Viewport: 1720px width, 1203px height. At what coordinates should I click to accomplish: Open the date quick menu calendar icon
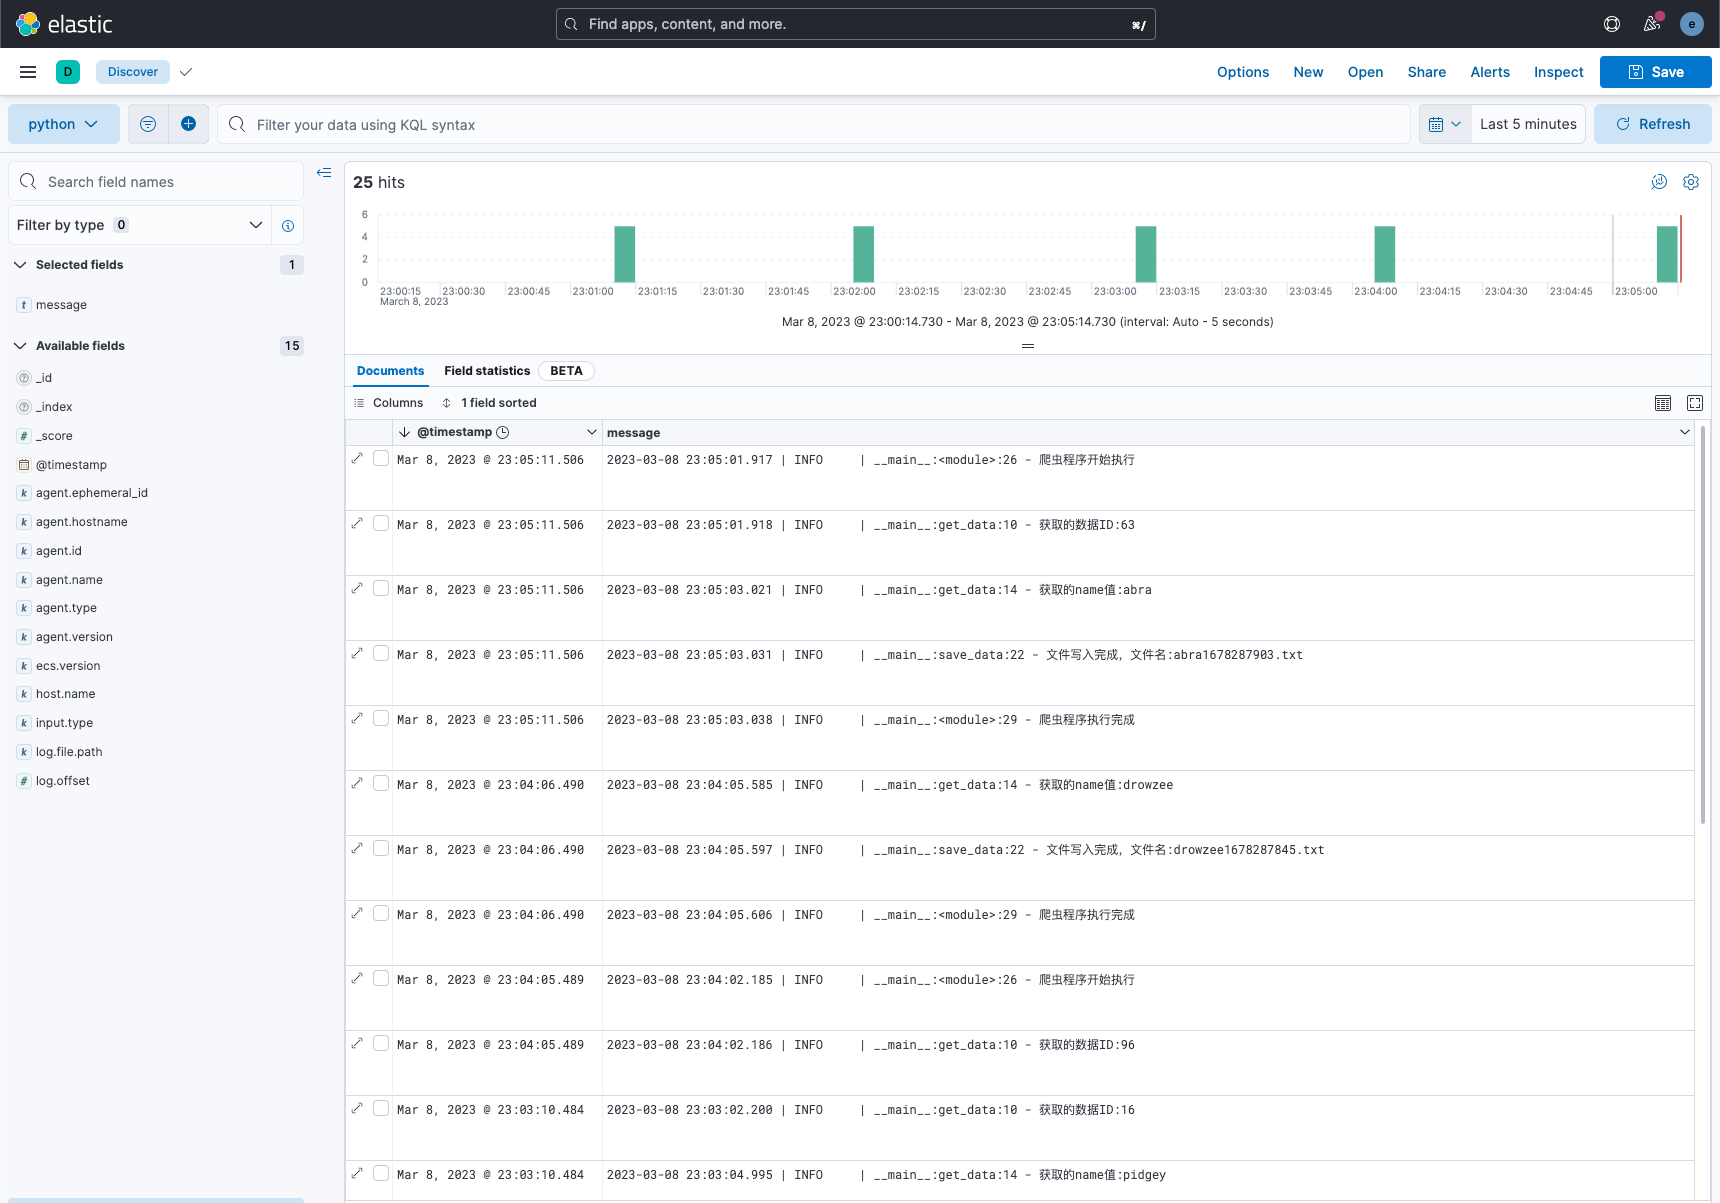click(x=1445, y=124)
